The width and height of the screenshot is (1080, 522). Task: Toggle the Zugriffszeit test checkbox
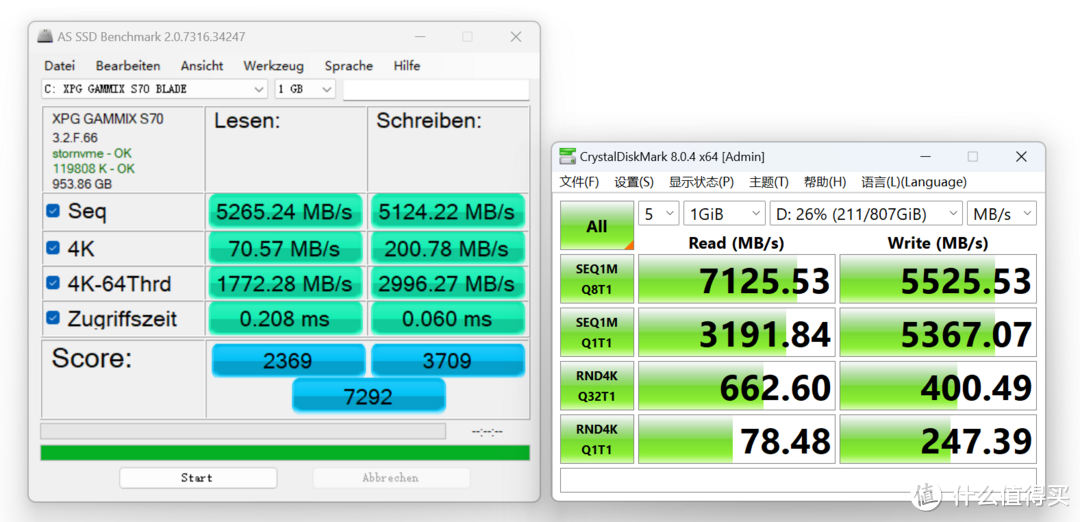pyautogui.click(x=53, y=317)
